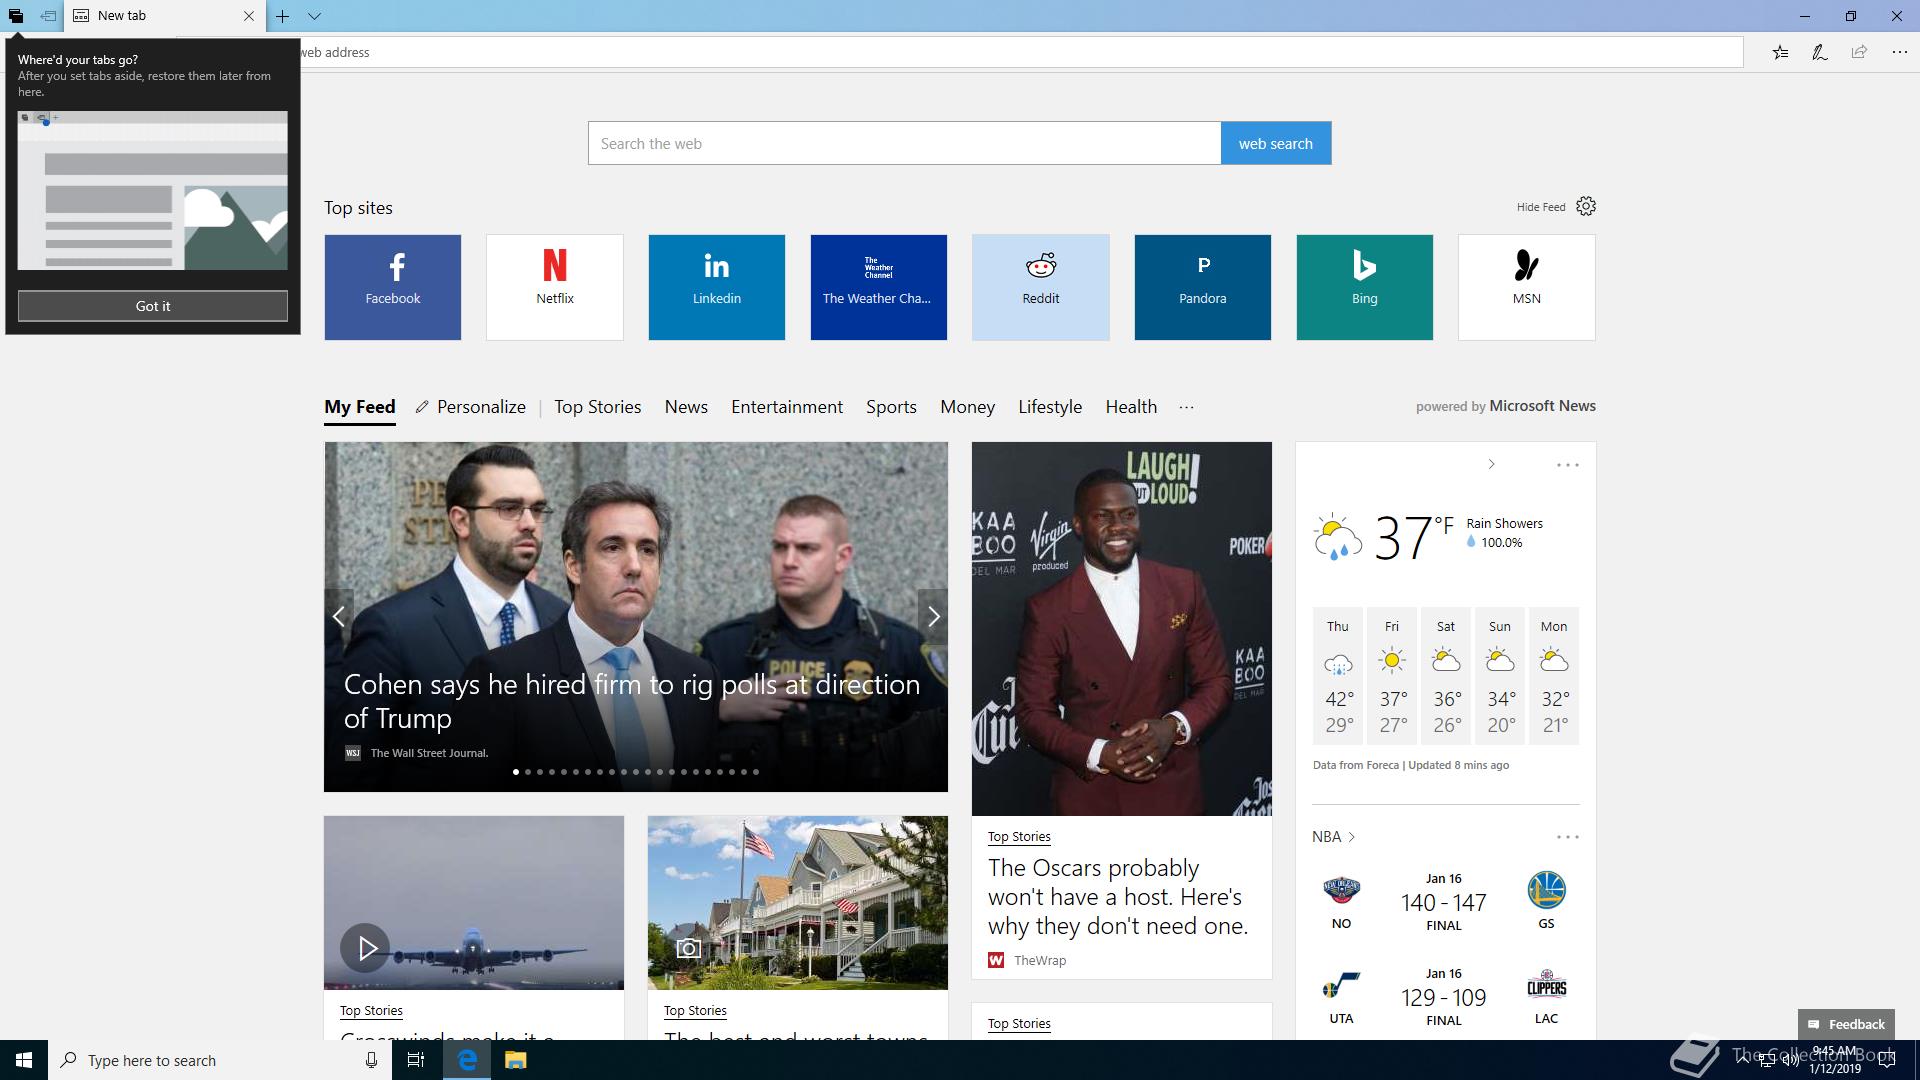The image size is (1920, 1080).
Task: Open MSN top site tile
Action: click(x=1527, y=287)
